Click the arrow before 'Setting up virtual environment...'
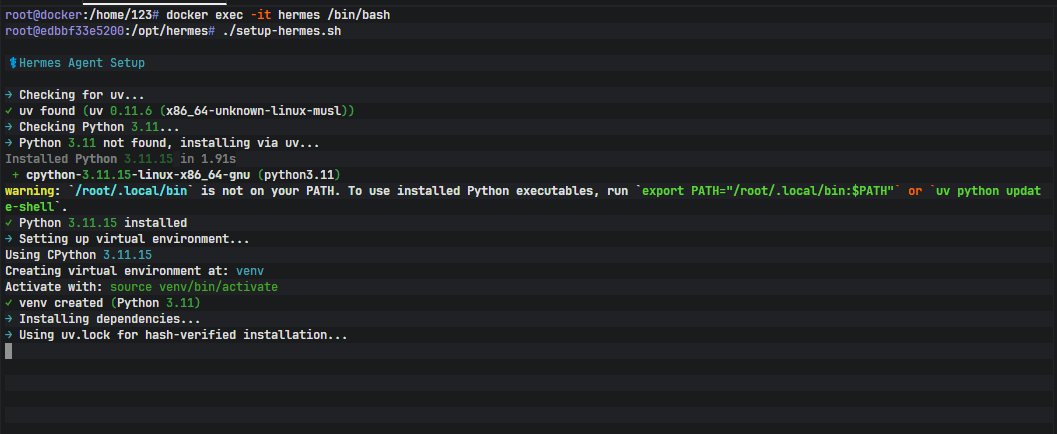This screenshot has width=1057, height=434. coord(9,238)
